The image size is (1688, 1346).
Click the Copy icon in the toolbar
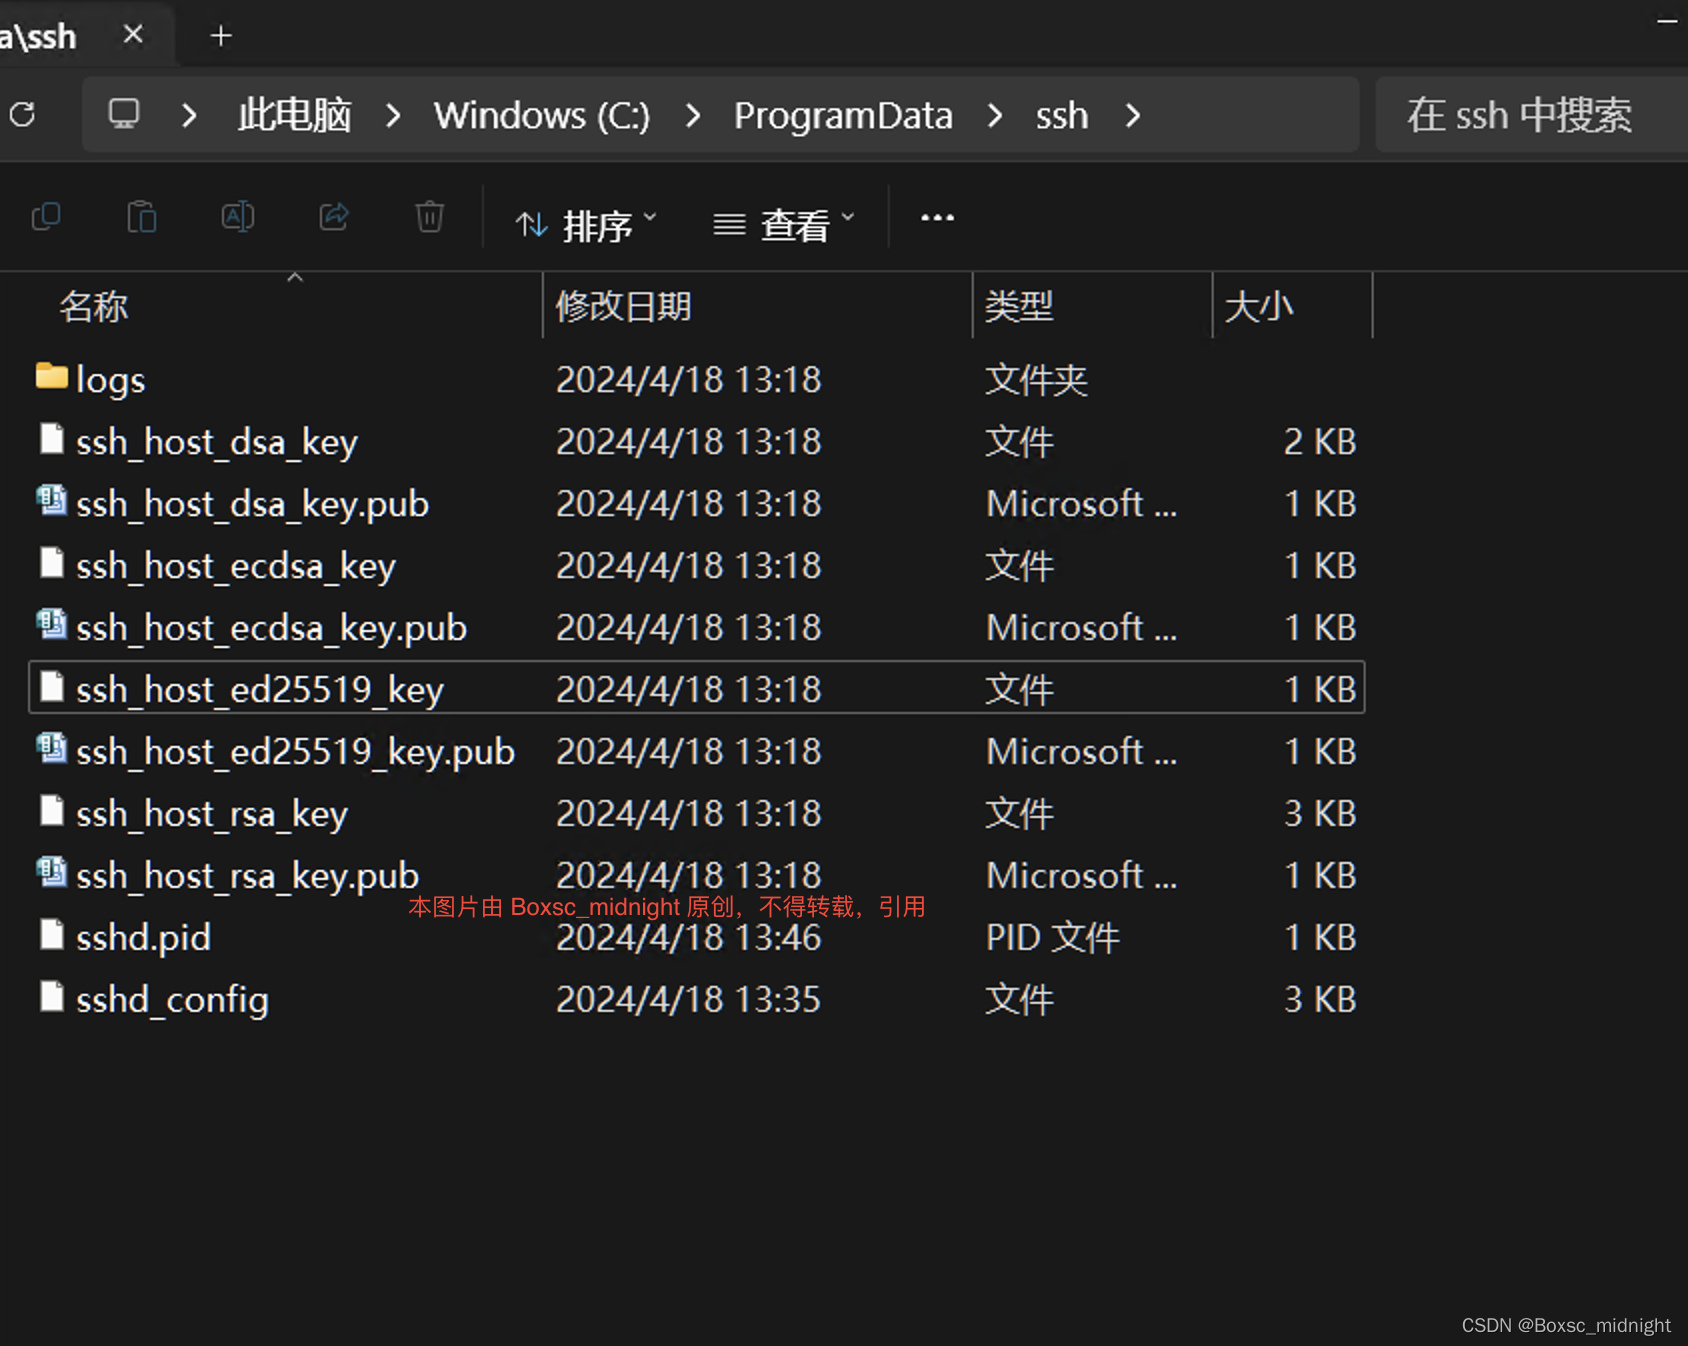click(46, 217)
